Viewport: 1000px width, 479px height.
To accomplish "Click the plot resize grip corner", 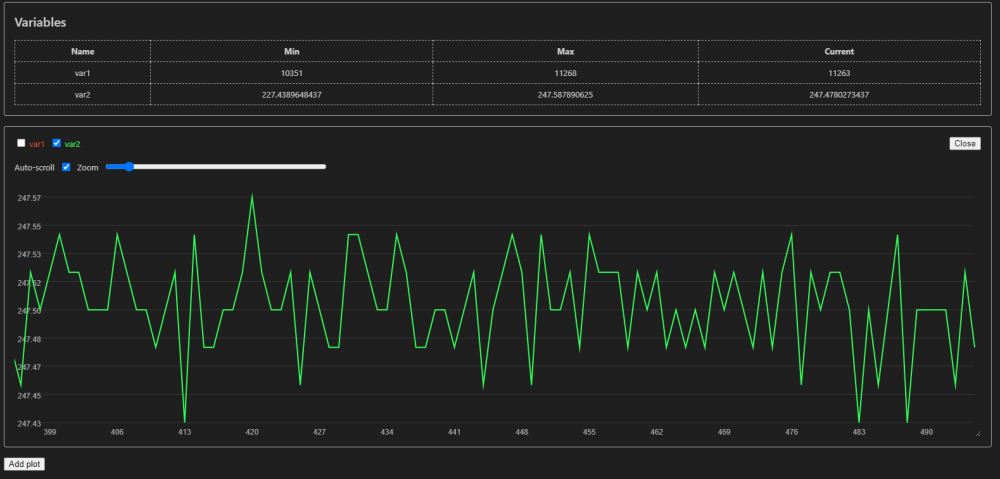I will pyautogui.click(x=978, y=434).
